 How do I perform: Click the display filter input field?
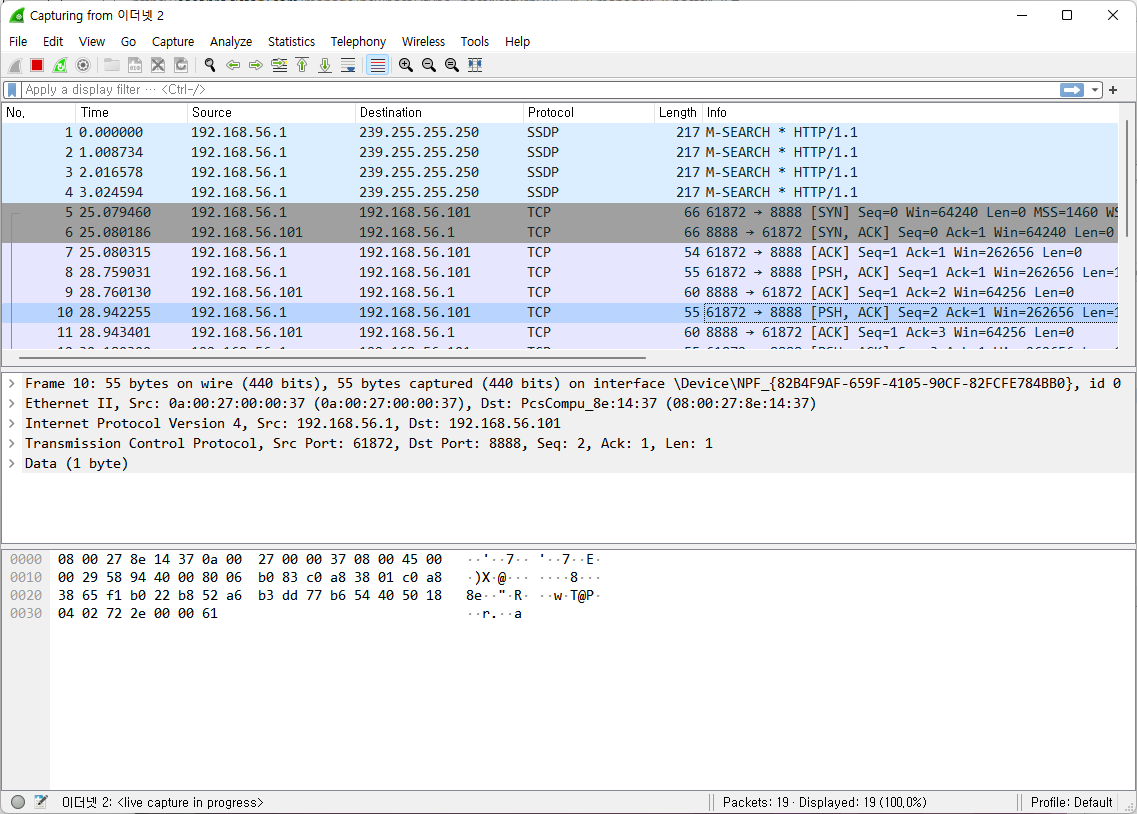tap(539, 90)
